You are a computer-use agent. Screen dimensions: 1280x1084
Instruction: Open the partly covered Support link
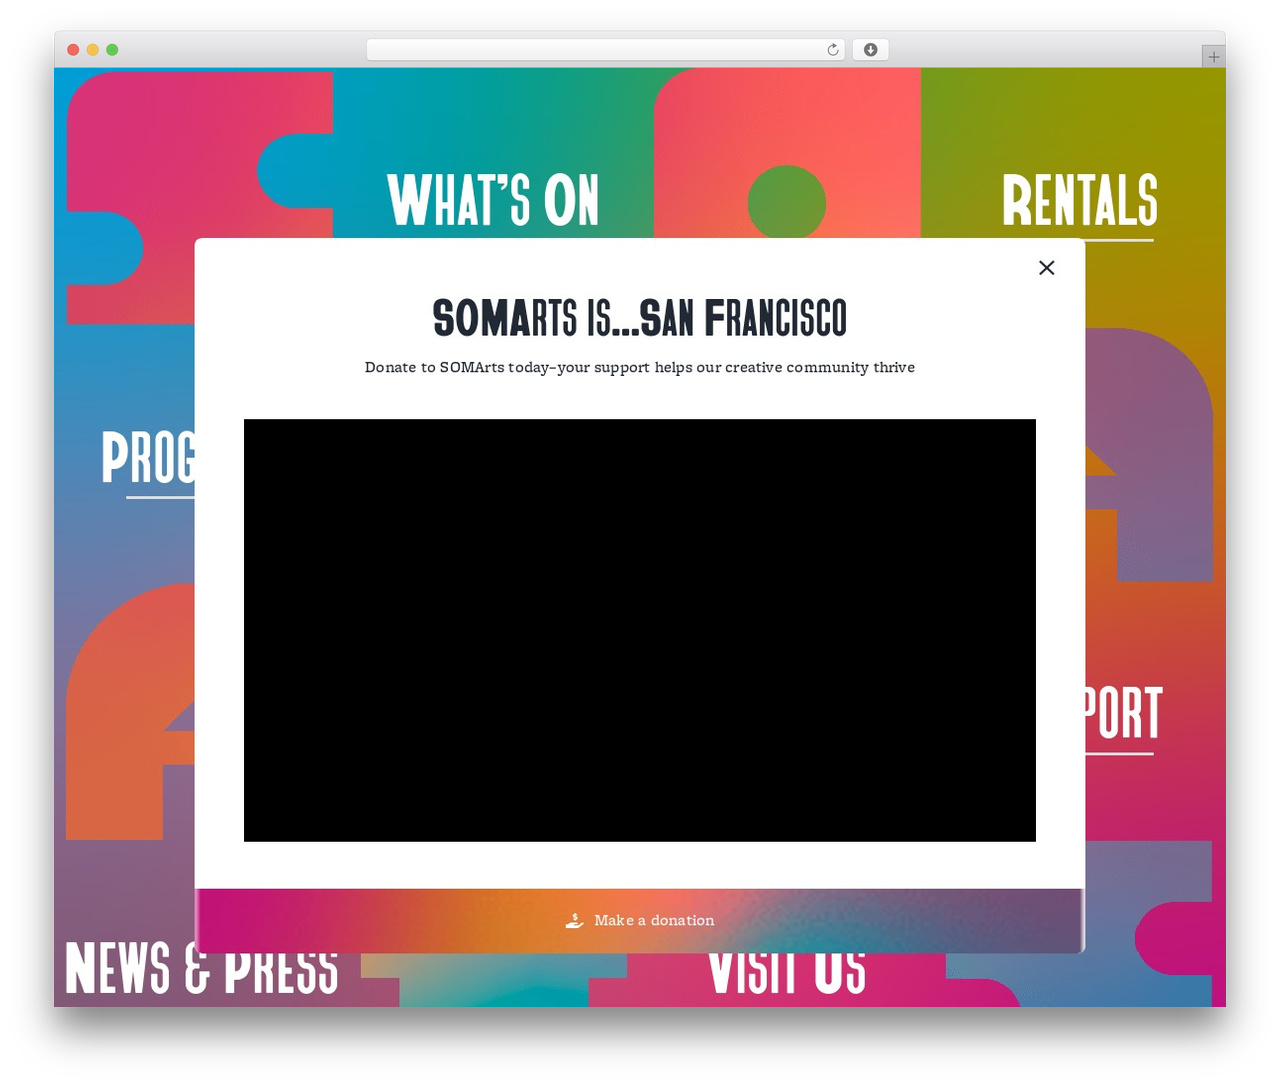pos(1123,714)
